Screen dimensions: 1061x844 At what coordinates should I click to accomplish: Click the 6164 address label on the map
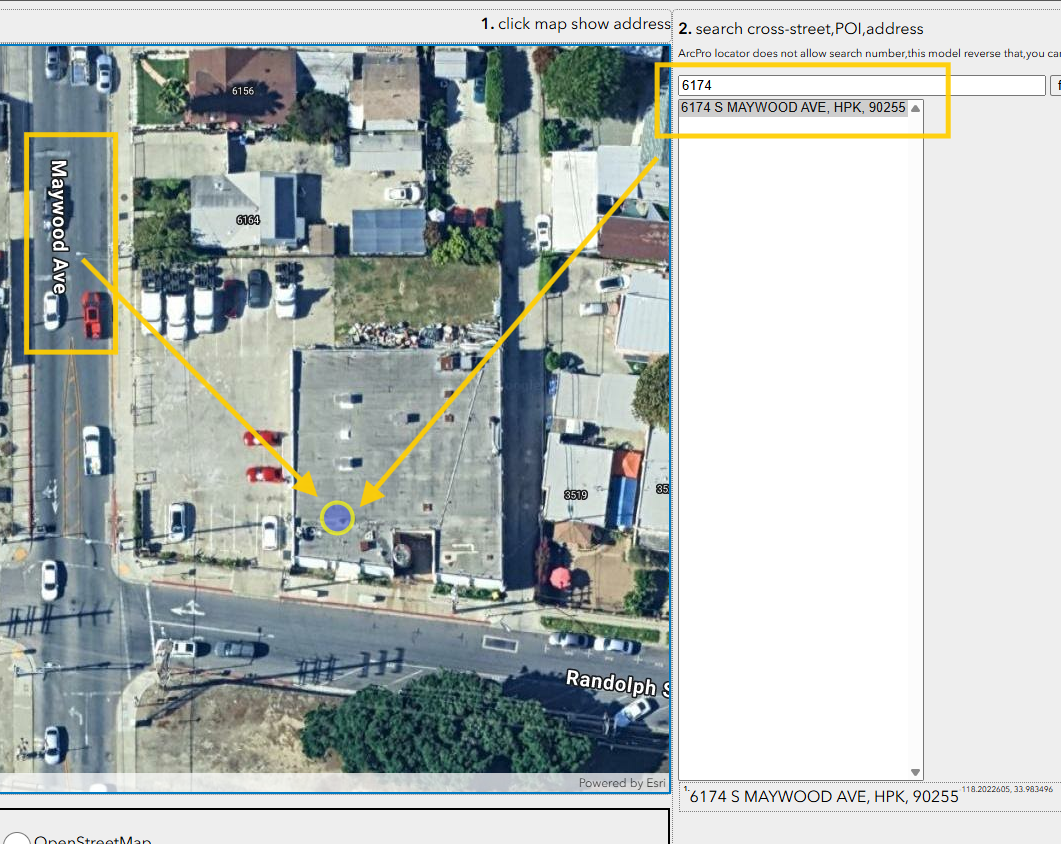pos(248,219)
